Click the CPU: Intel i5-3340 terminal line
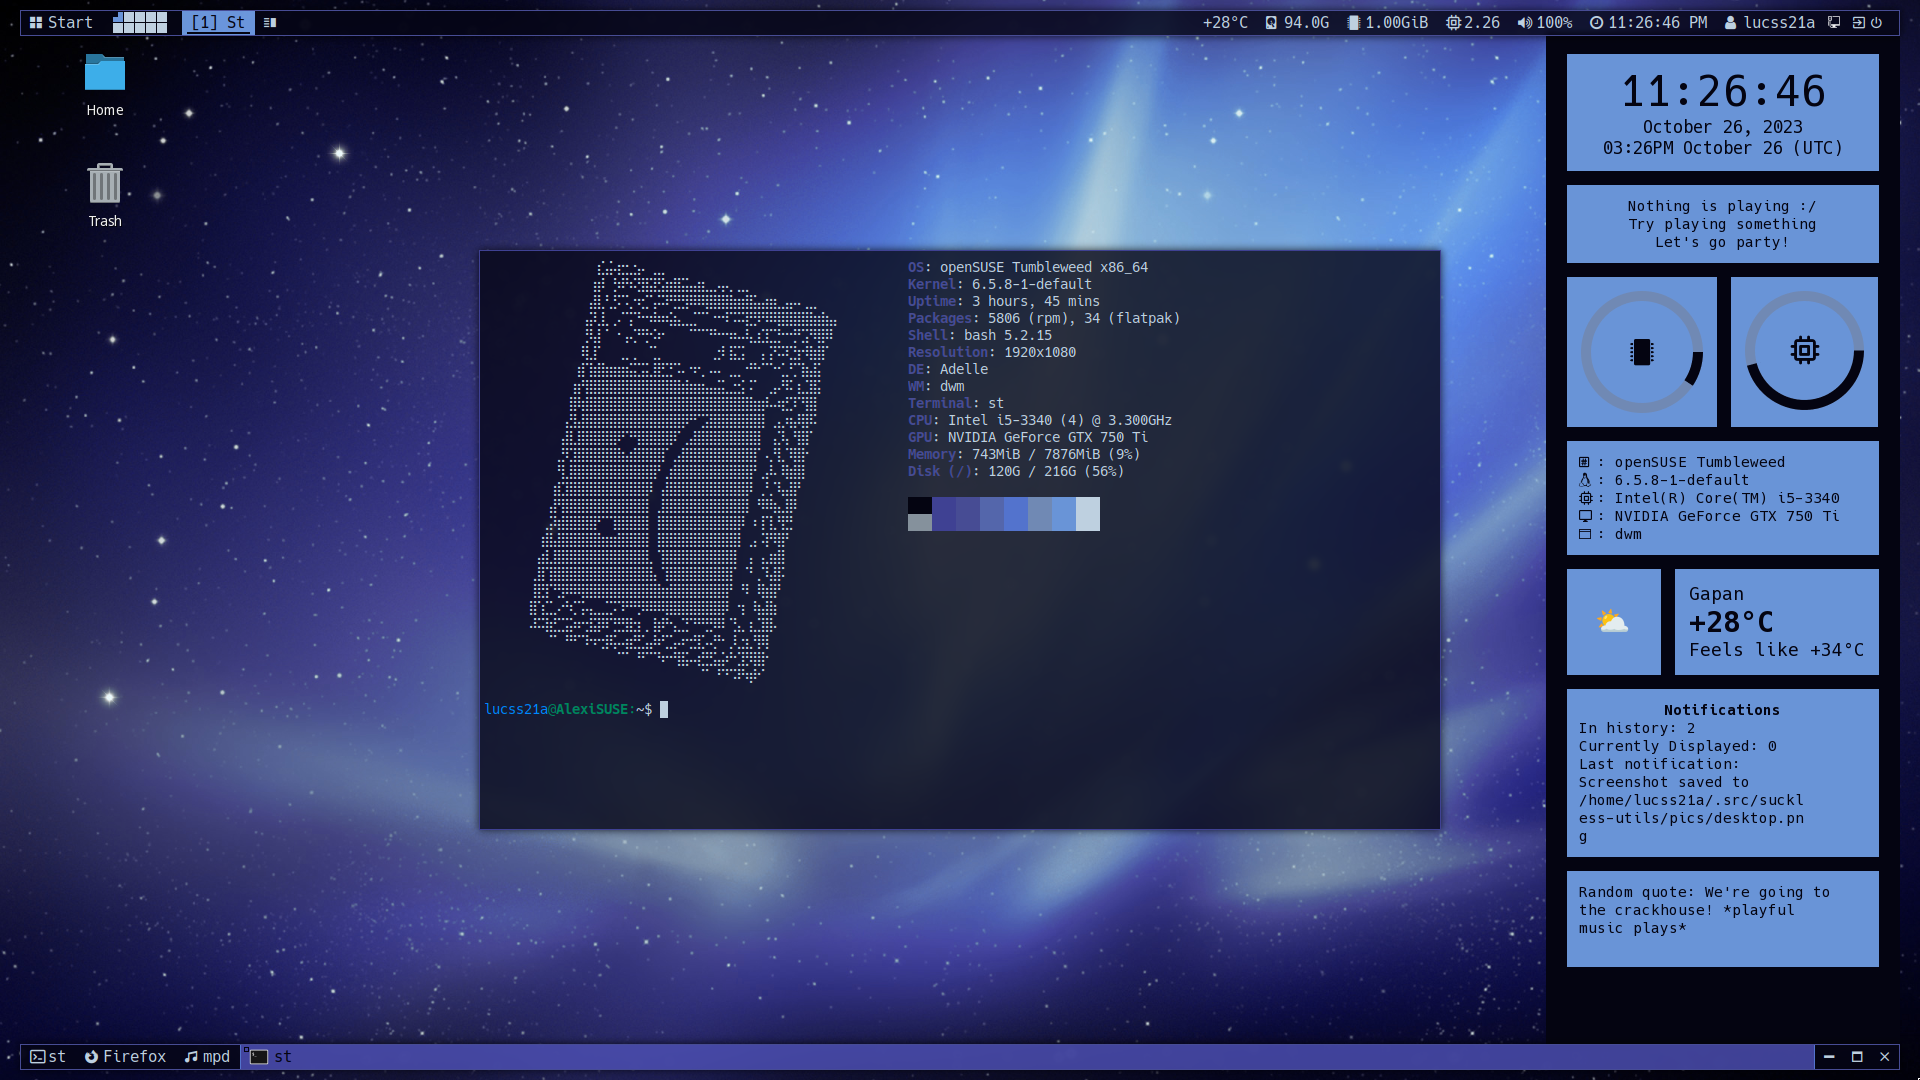The width and height of the screenshot is (1920, 1080). click(1040, 420)
